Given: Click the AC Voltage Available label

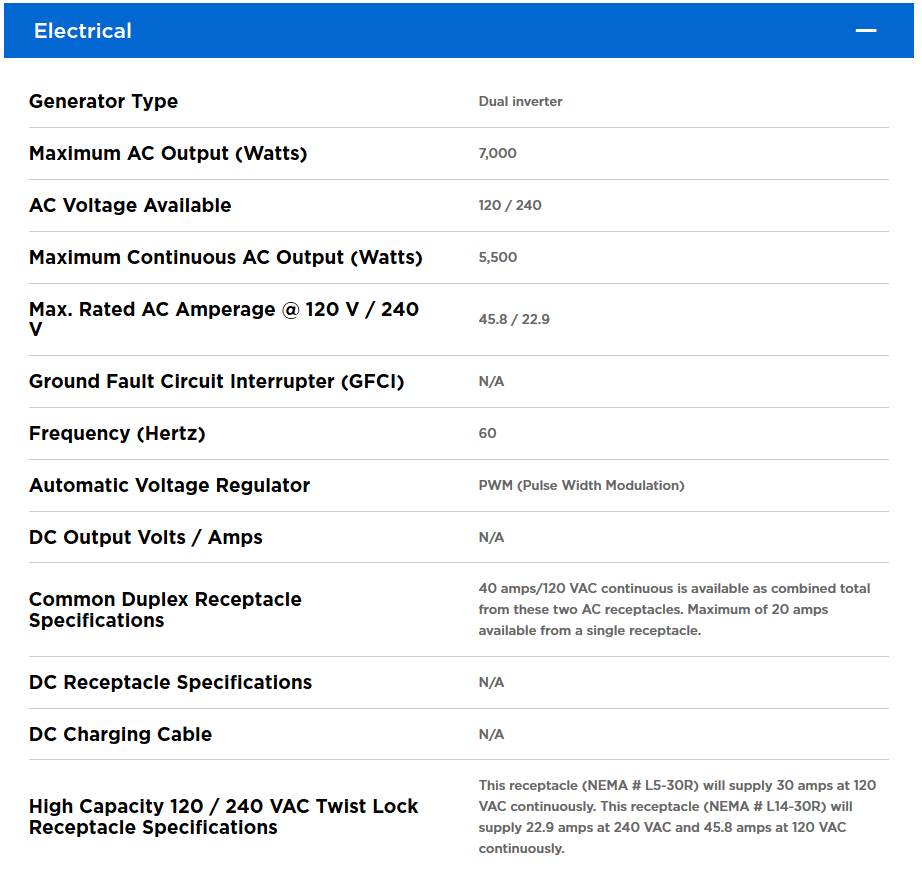Looking at the screenshot, I should (130, 206).
